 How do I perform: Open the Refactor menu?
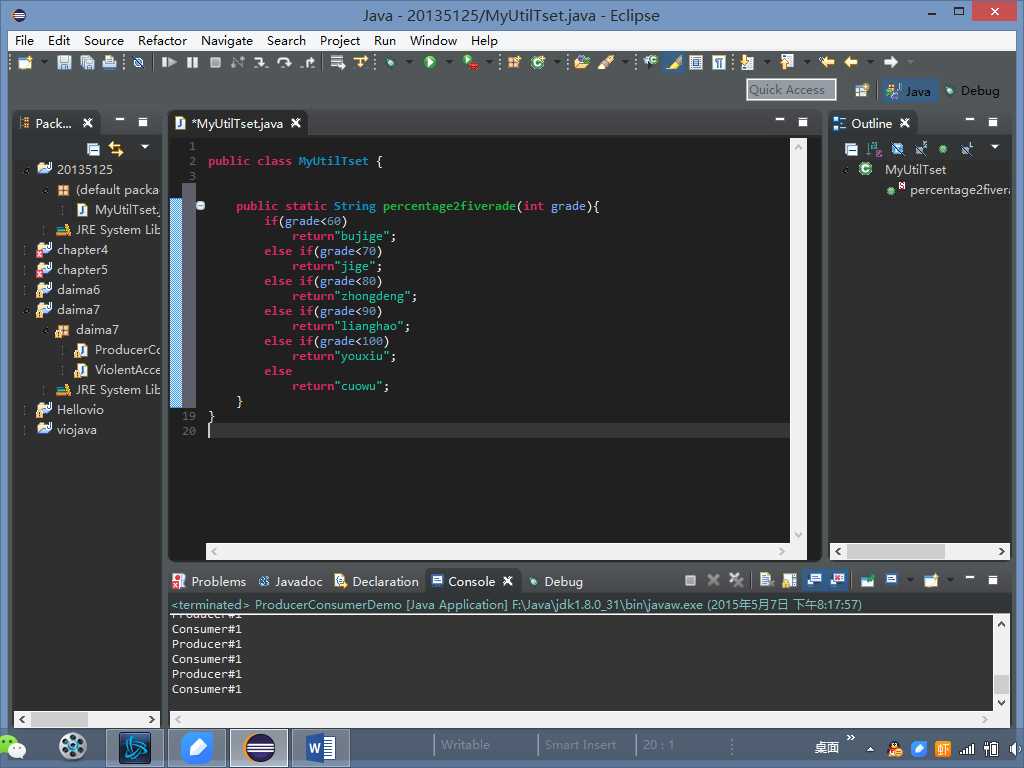[162, 40]
